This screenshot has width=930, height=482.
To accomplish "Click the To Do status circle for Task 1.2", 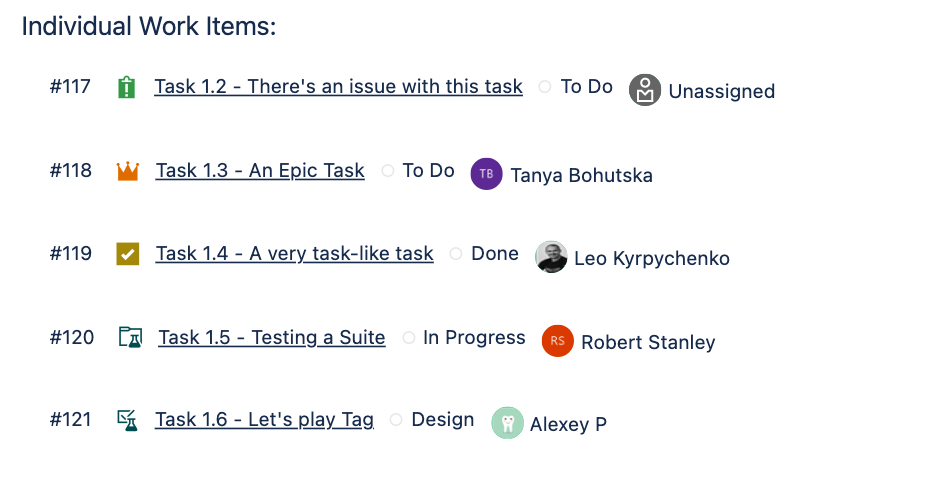I will point(545,87).
